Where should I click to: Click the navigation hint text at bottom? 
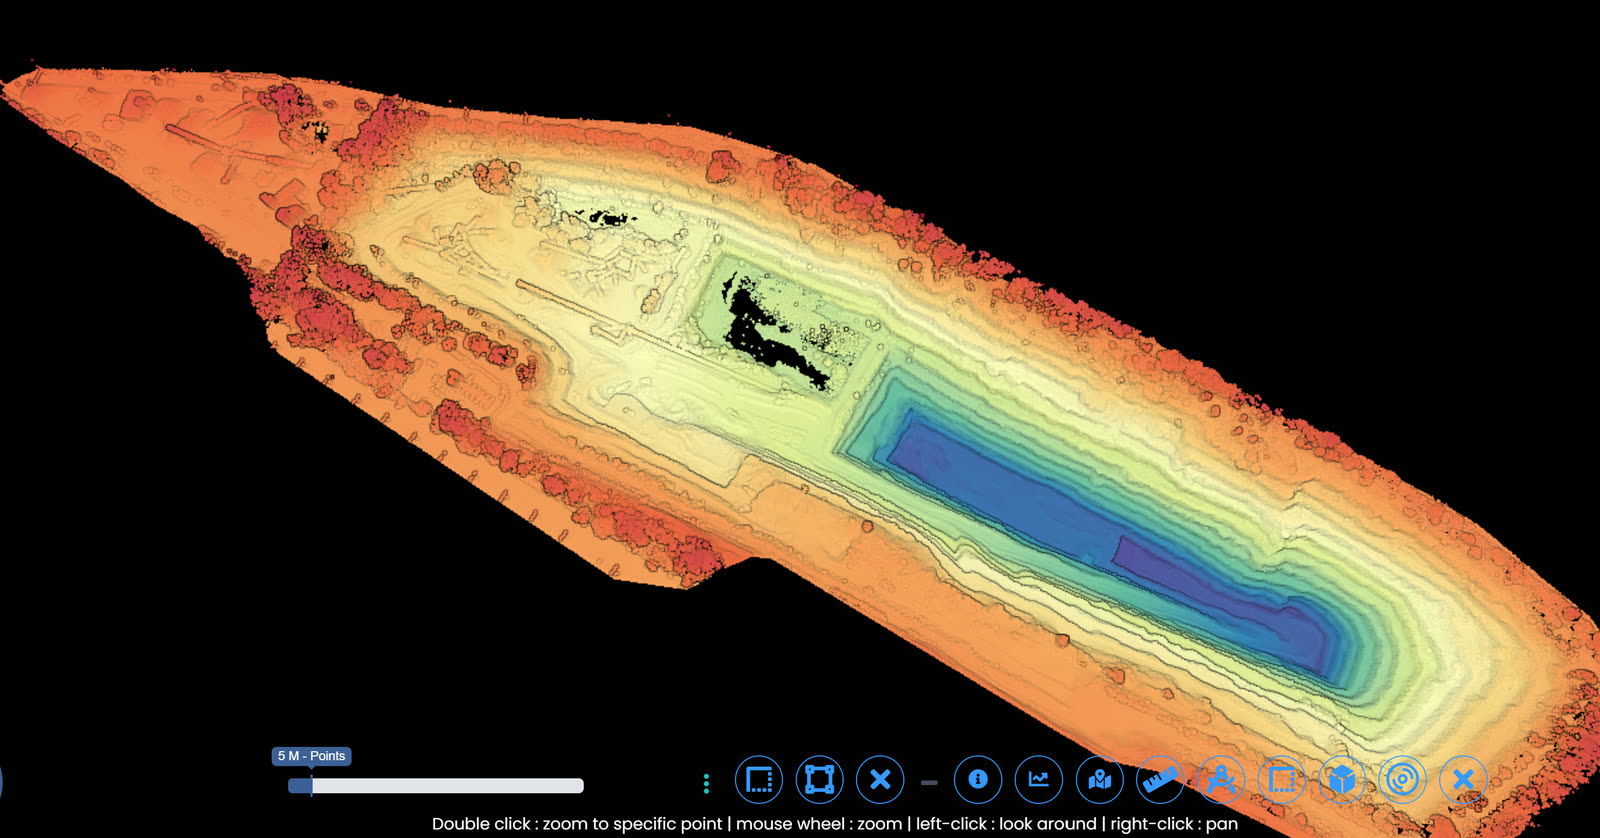[835, 824]
